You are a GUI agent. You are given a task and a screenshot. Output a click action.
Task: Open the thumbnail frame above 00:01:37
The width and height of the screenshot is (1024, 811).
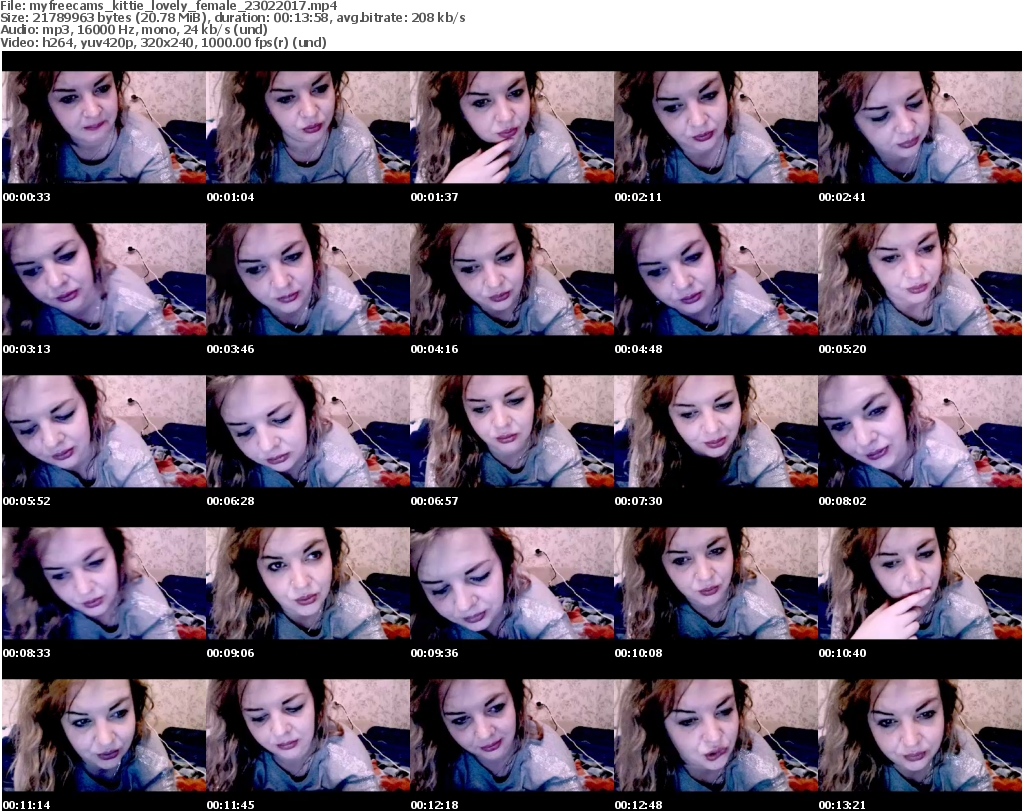coord(512,127)
